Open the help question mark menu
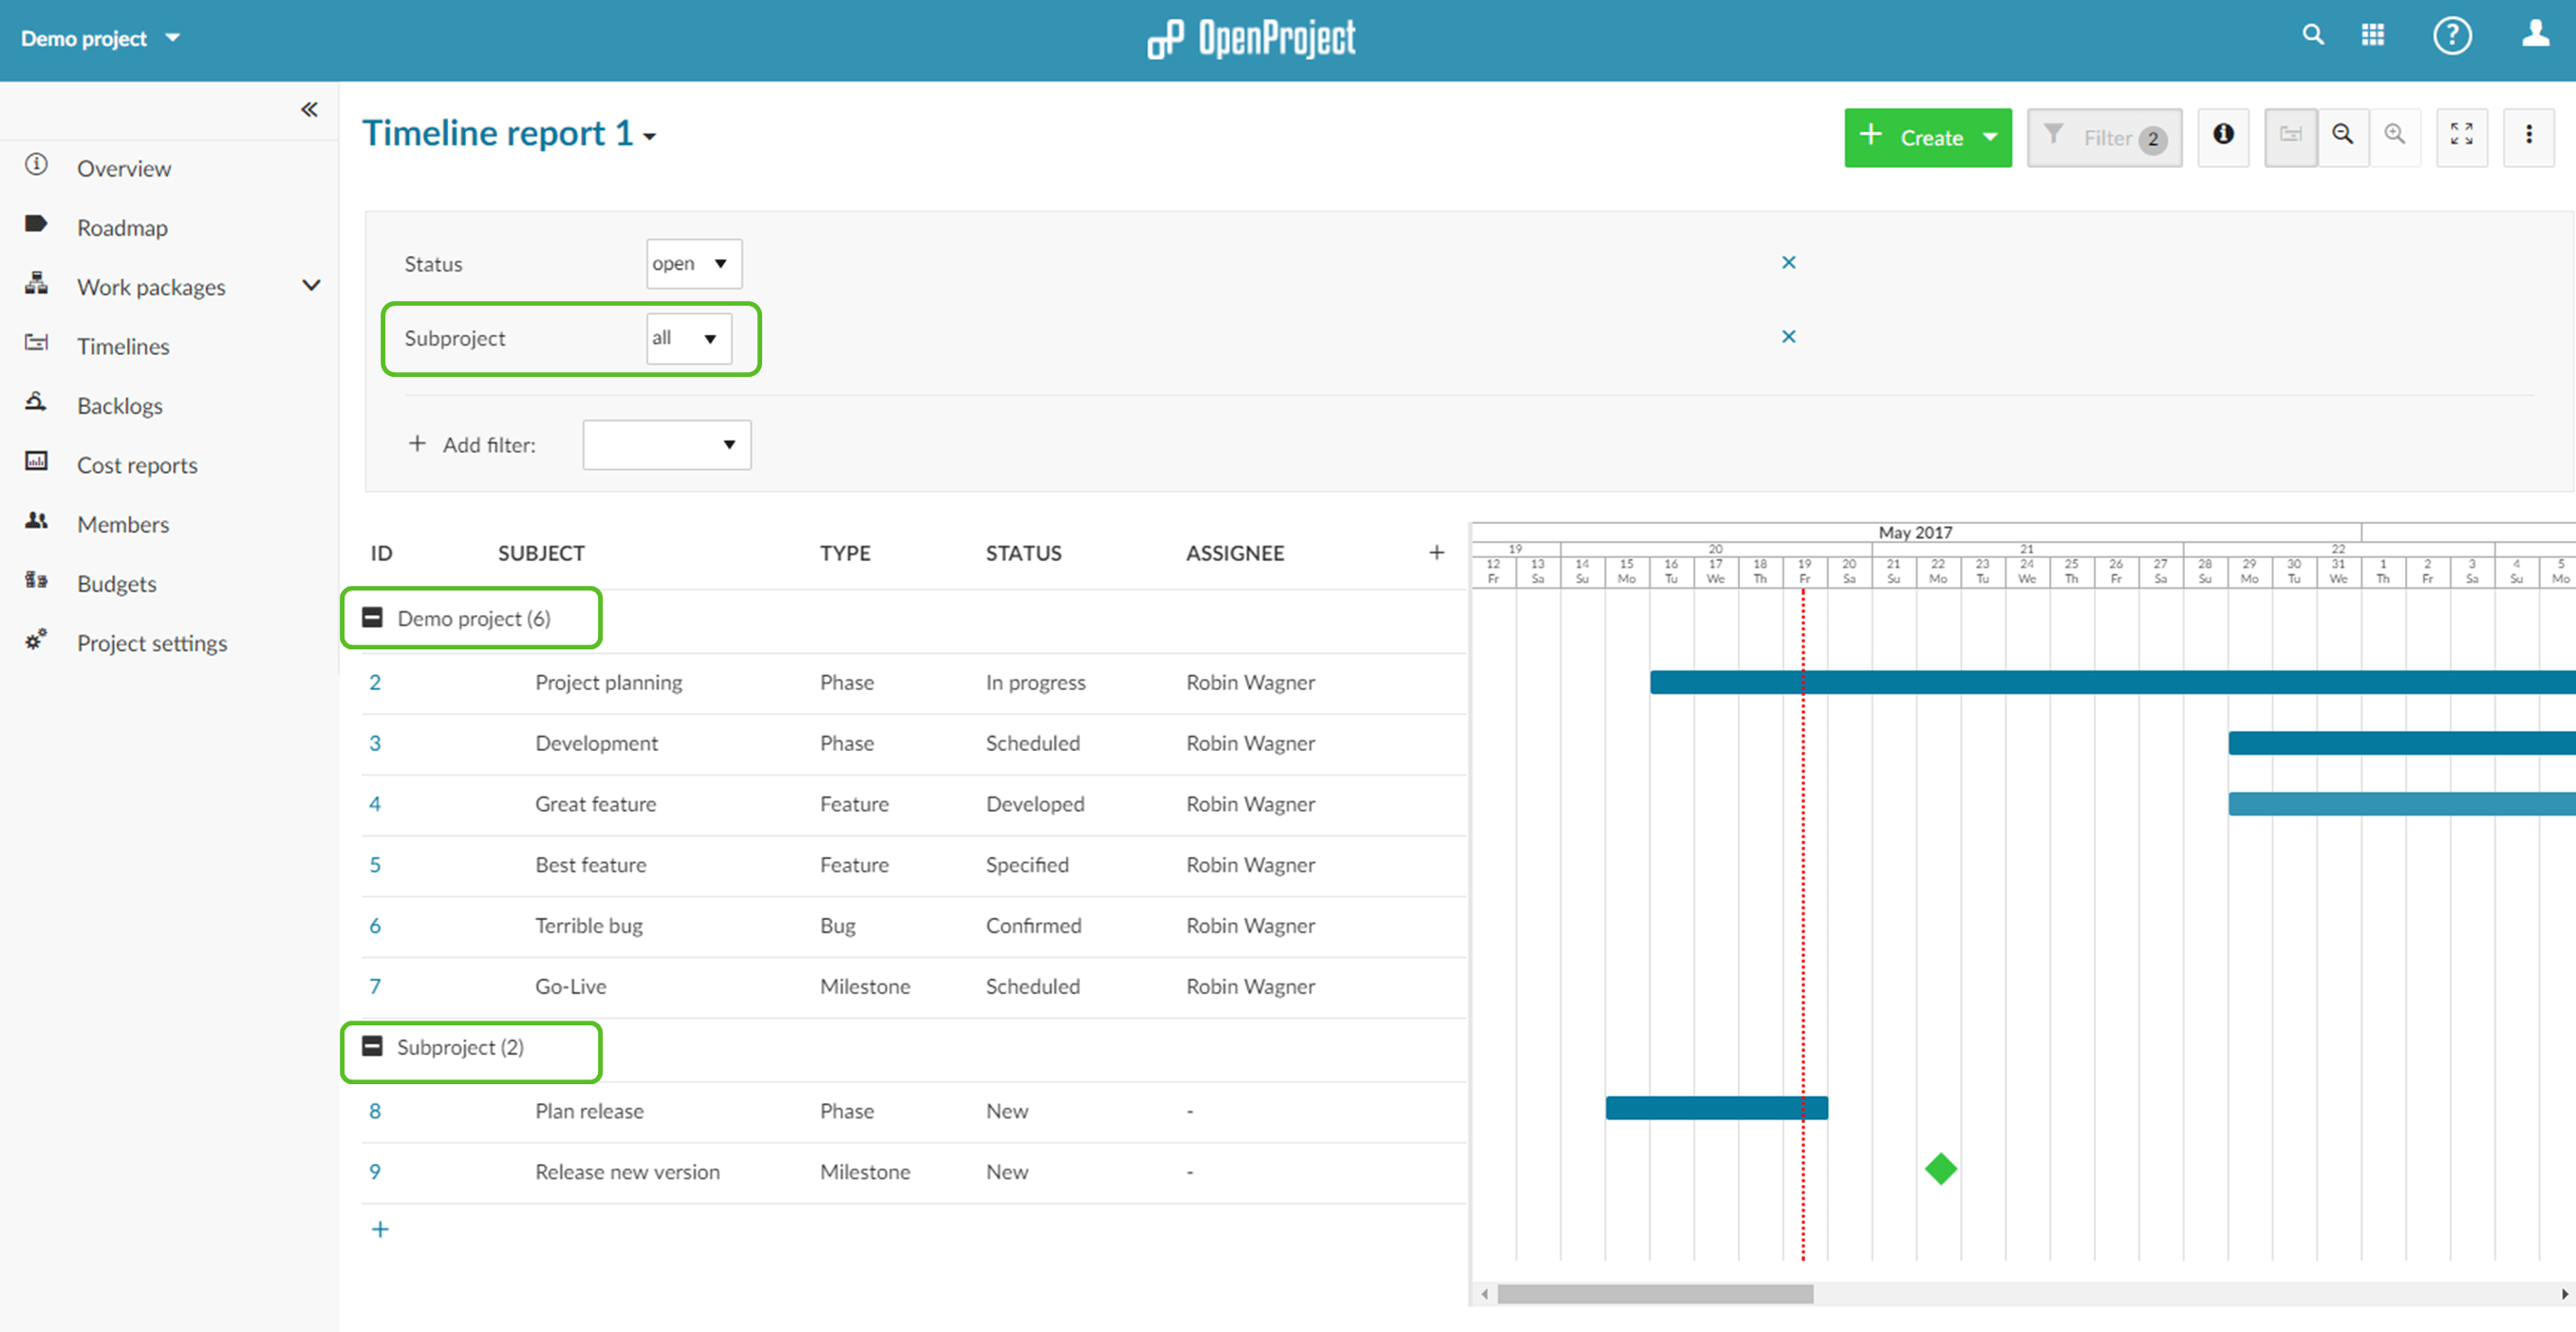 (2451, 37)
